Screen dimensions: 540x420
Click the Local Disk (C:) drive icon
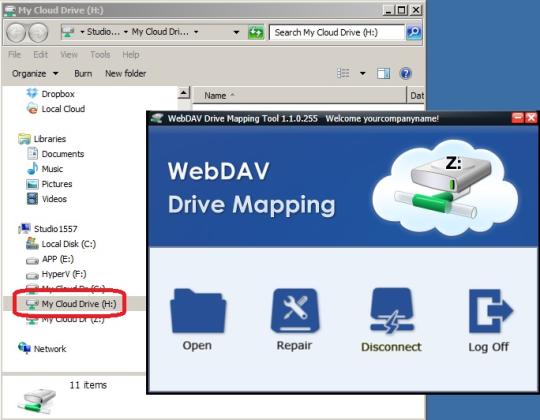[x=32, y=243]
